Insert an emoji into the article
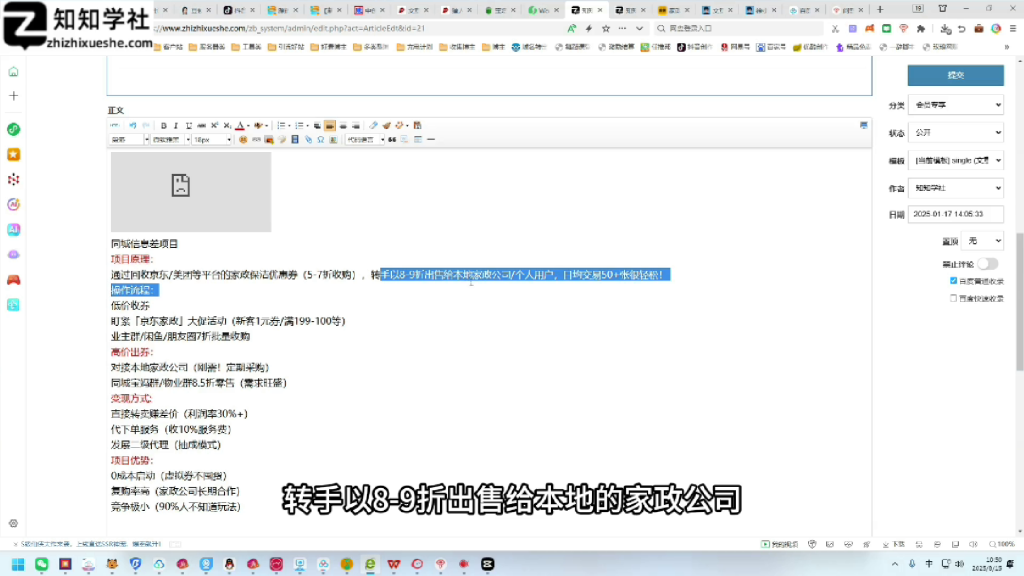1024x576 pixels. 243,140
